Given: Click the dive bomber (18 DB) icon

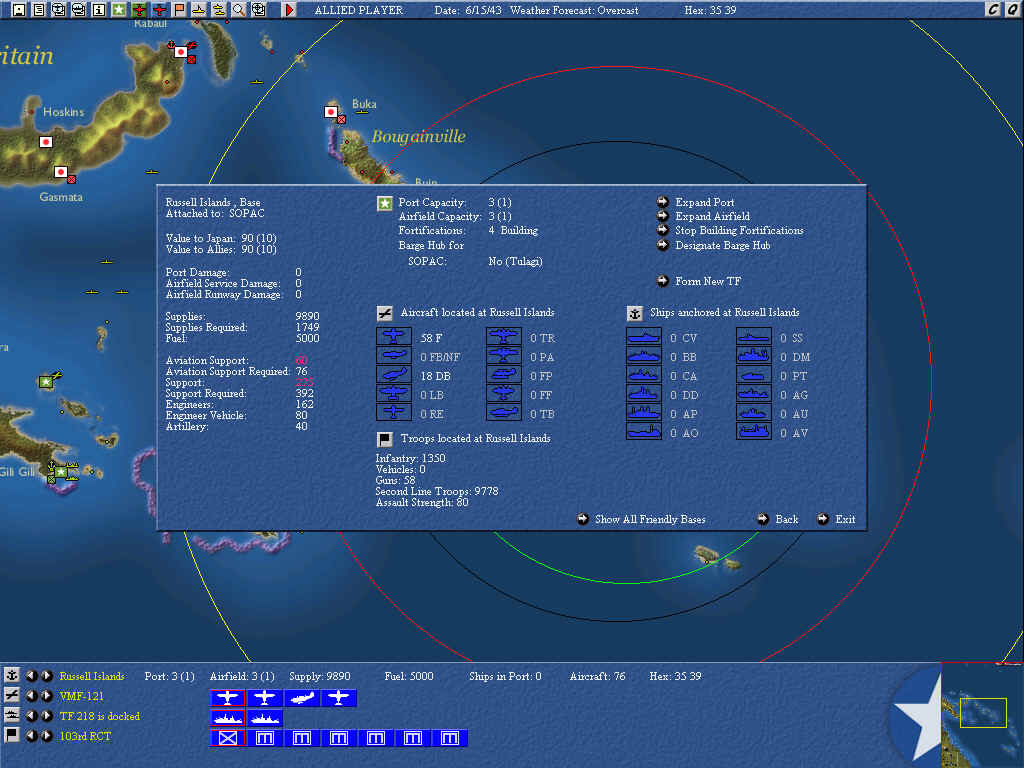Looking at the screenshot, I should [393, 375].
